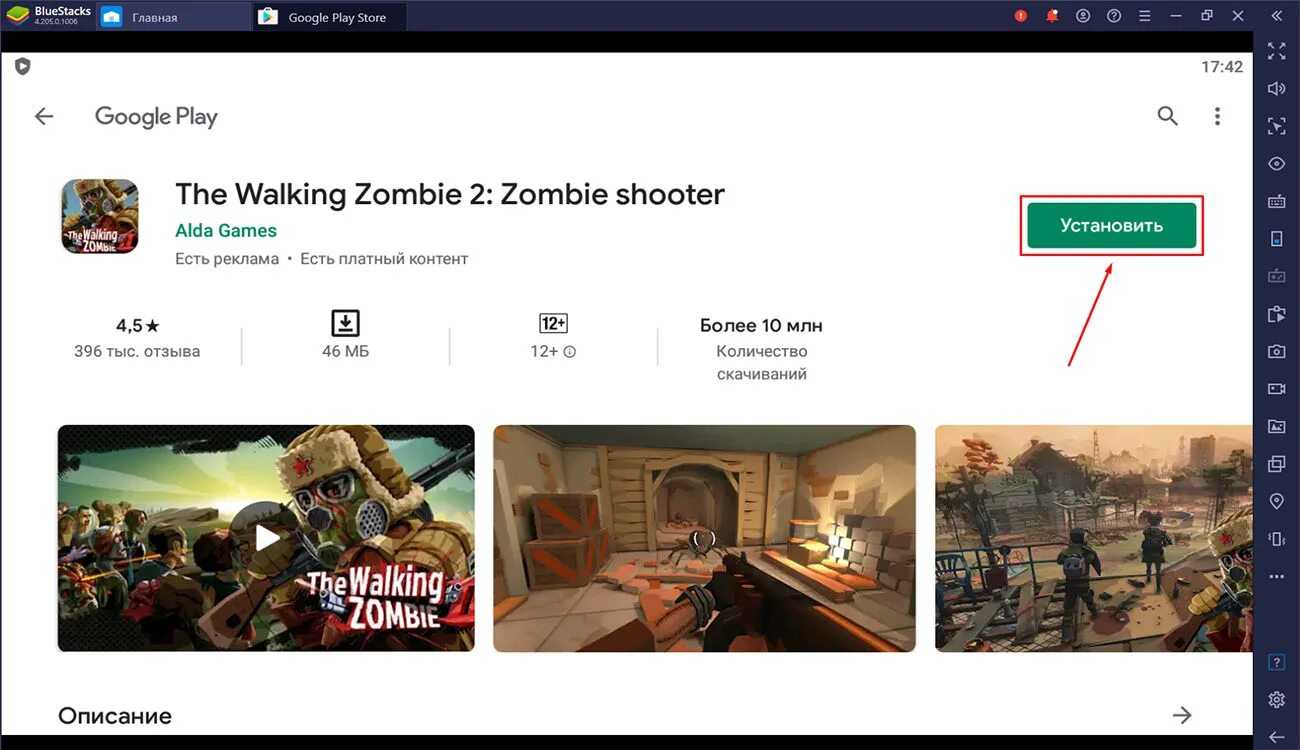The width and height of the screenshot is (1300, 750).
Task: Open the 12+ rating info icon
Action: click(x=570, y=352)
